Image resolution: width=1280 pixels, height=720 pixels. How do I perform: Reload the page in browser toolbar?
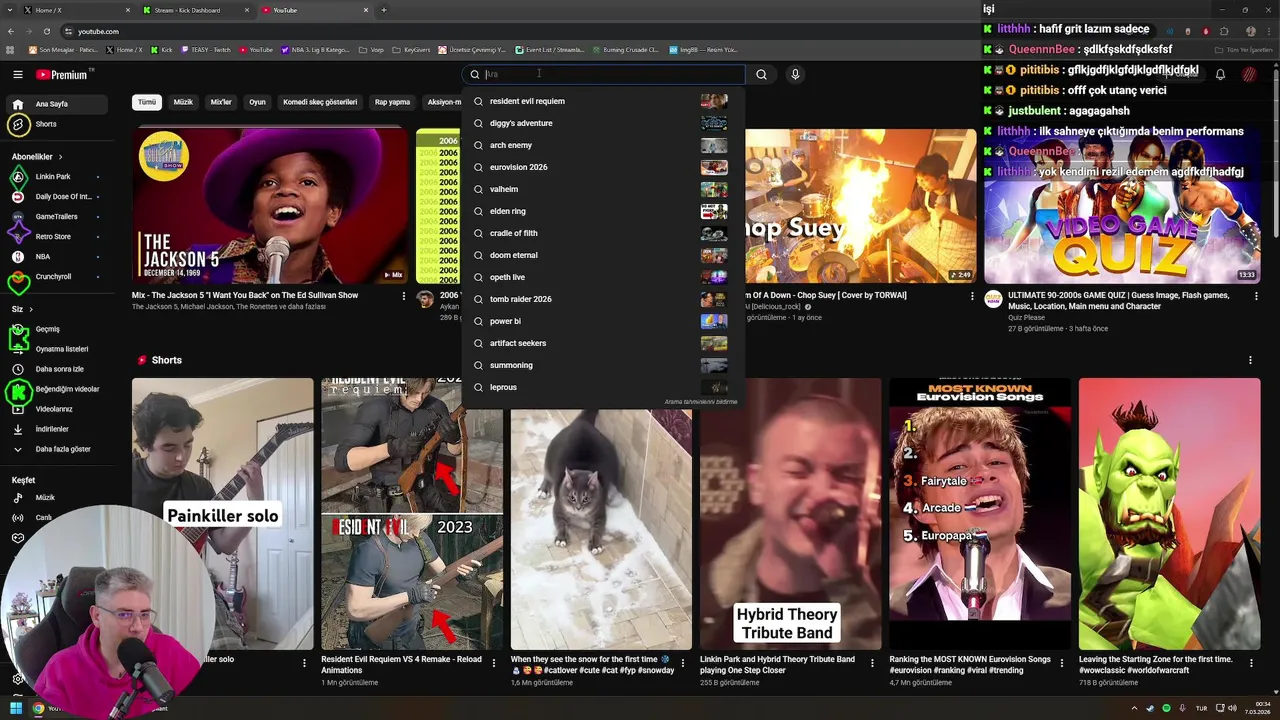click(47, 31)
